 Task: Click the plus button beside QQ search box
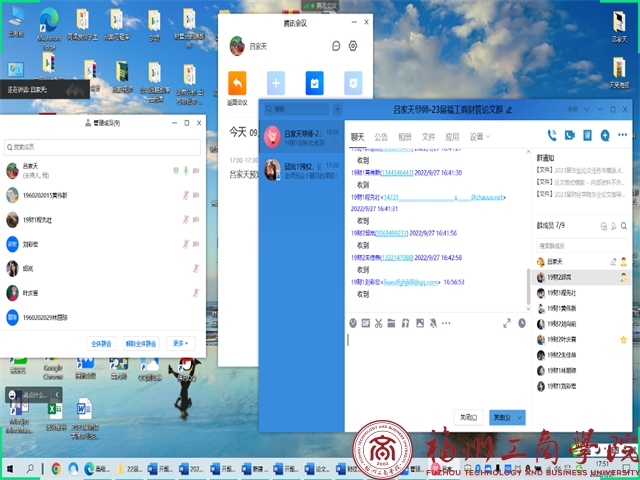337,109
